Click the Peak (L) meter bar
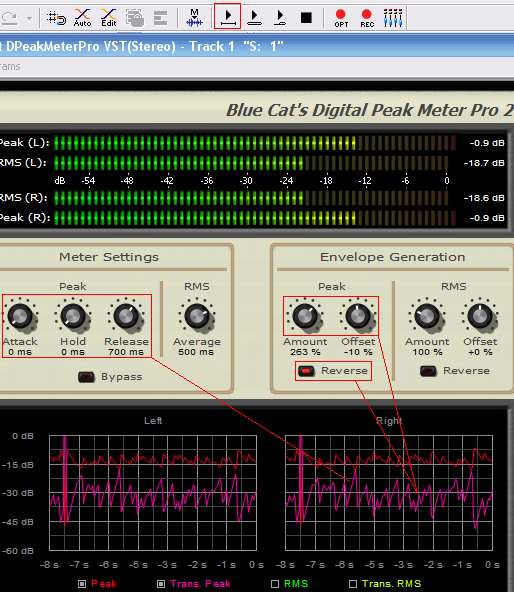This screenshot has width=514, height=592. [x=255, y=143]
